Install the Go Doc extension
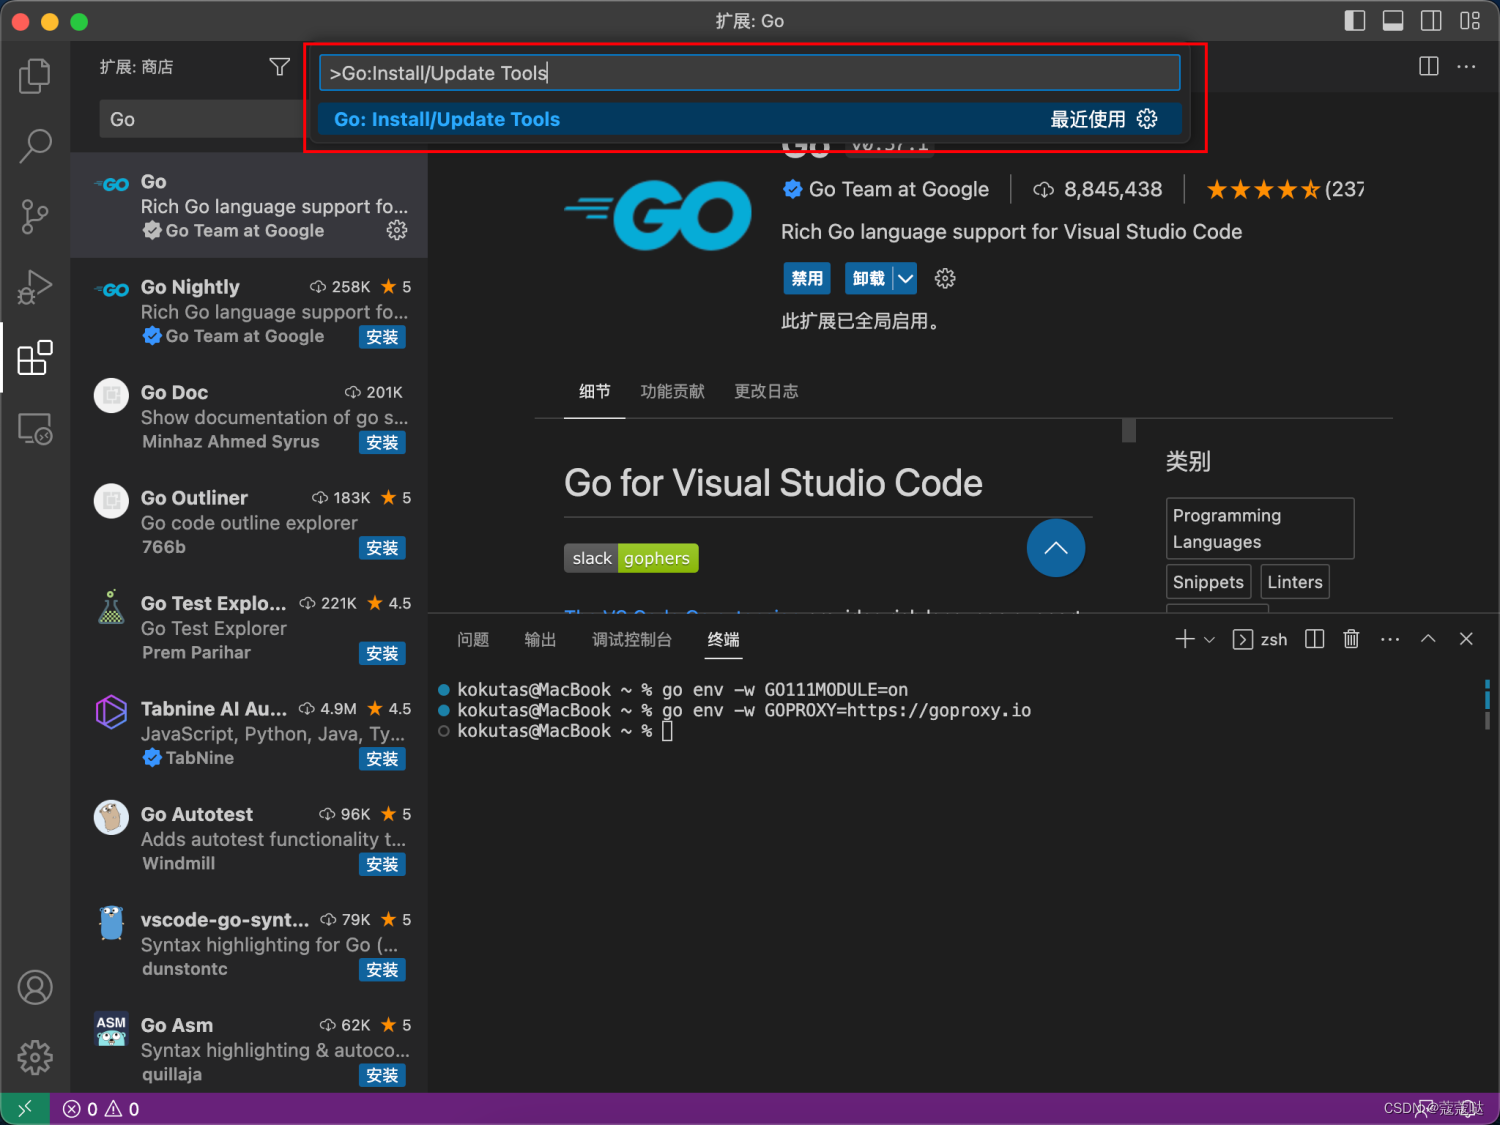The width and height of the screenshot is (1500, 1125). coord(382,442)
